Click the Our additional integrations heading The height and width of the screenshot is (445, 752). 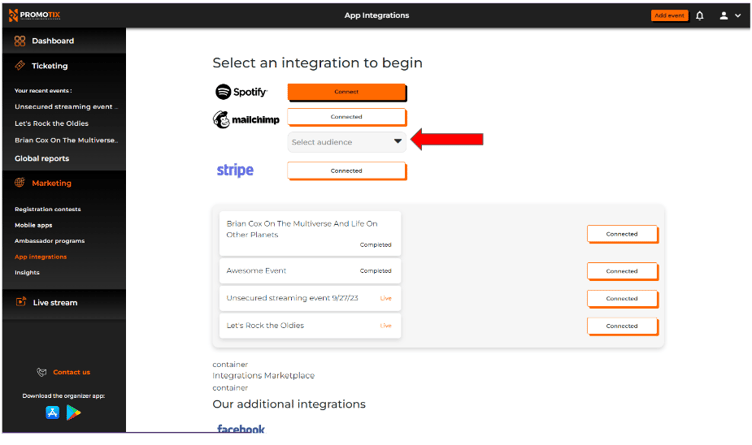pos(289,404)
